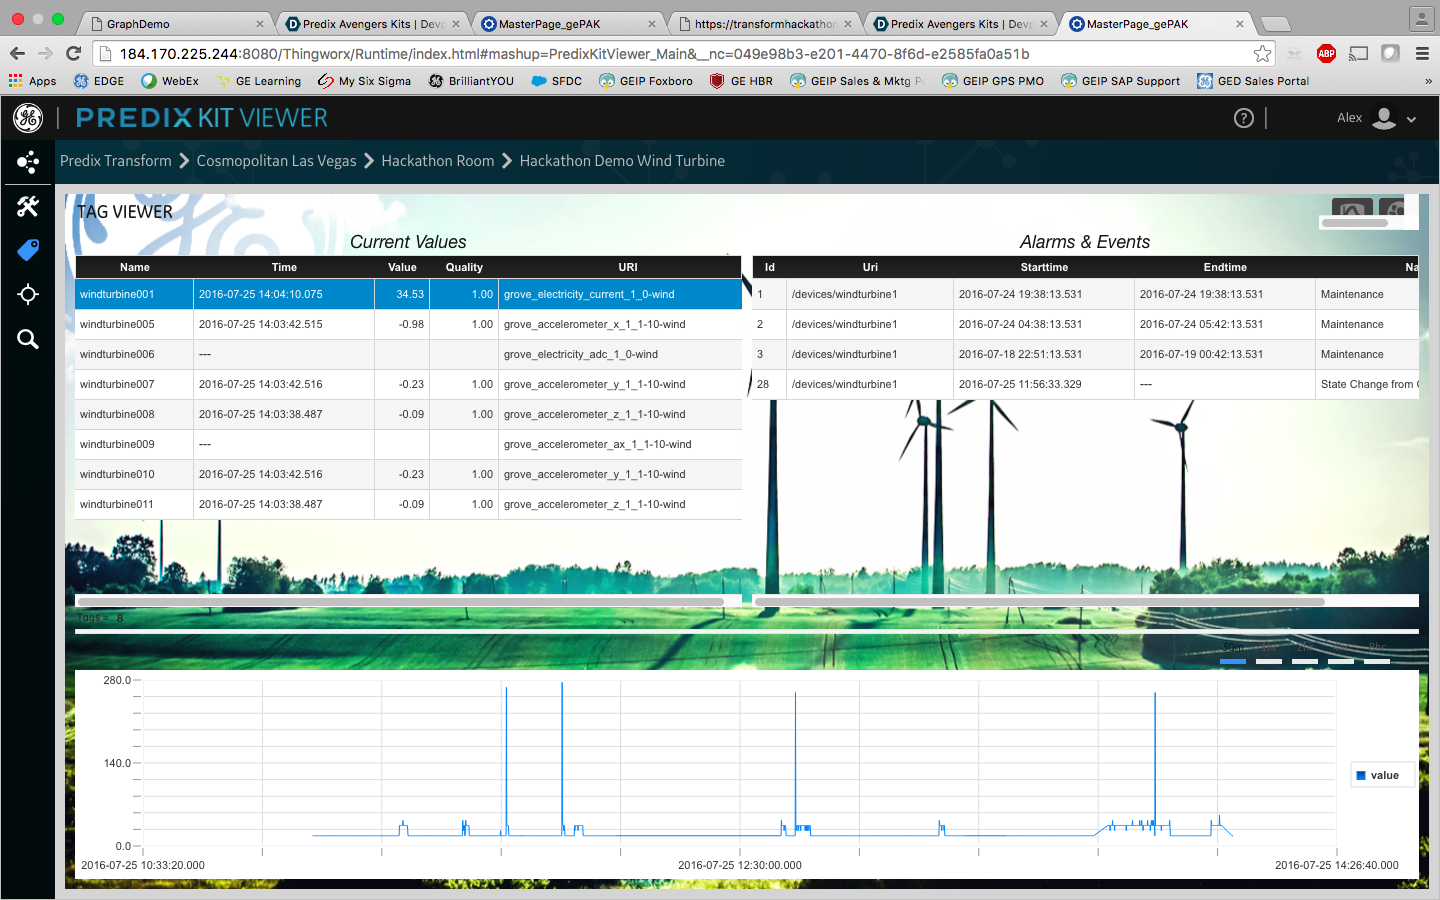Open the GED Sales Portal bookmark
The width and height of the screenshot is (1440, 900).
(x=1253, y=81)
